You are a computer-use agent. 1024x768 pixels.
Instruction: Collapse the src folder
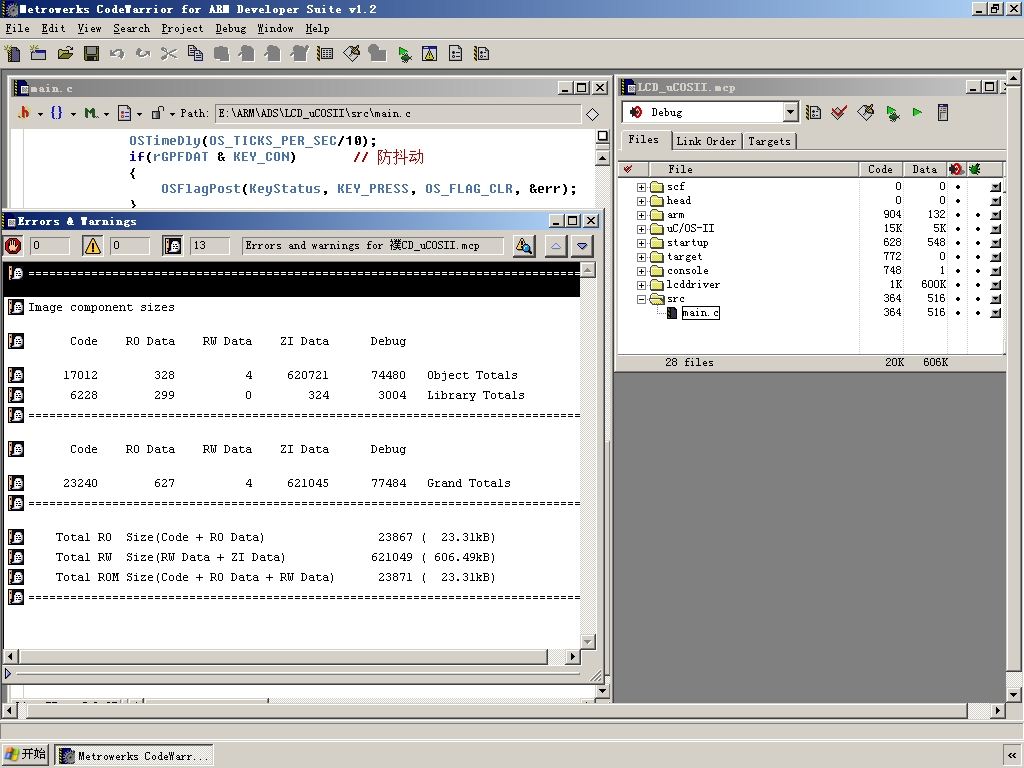[641, 299]
